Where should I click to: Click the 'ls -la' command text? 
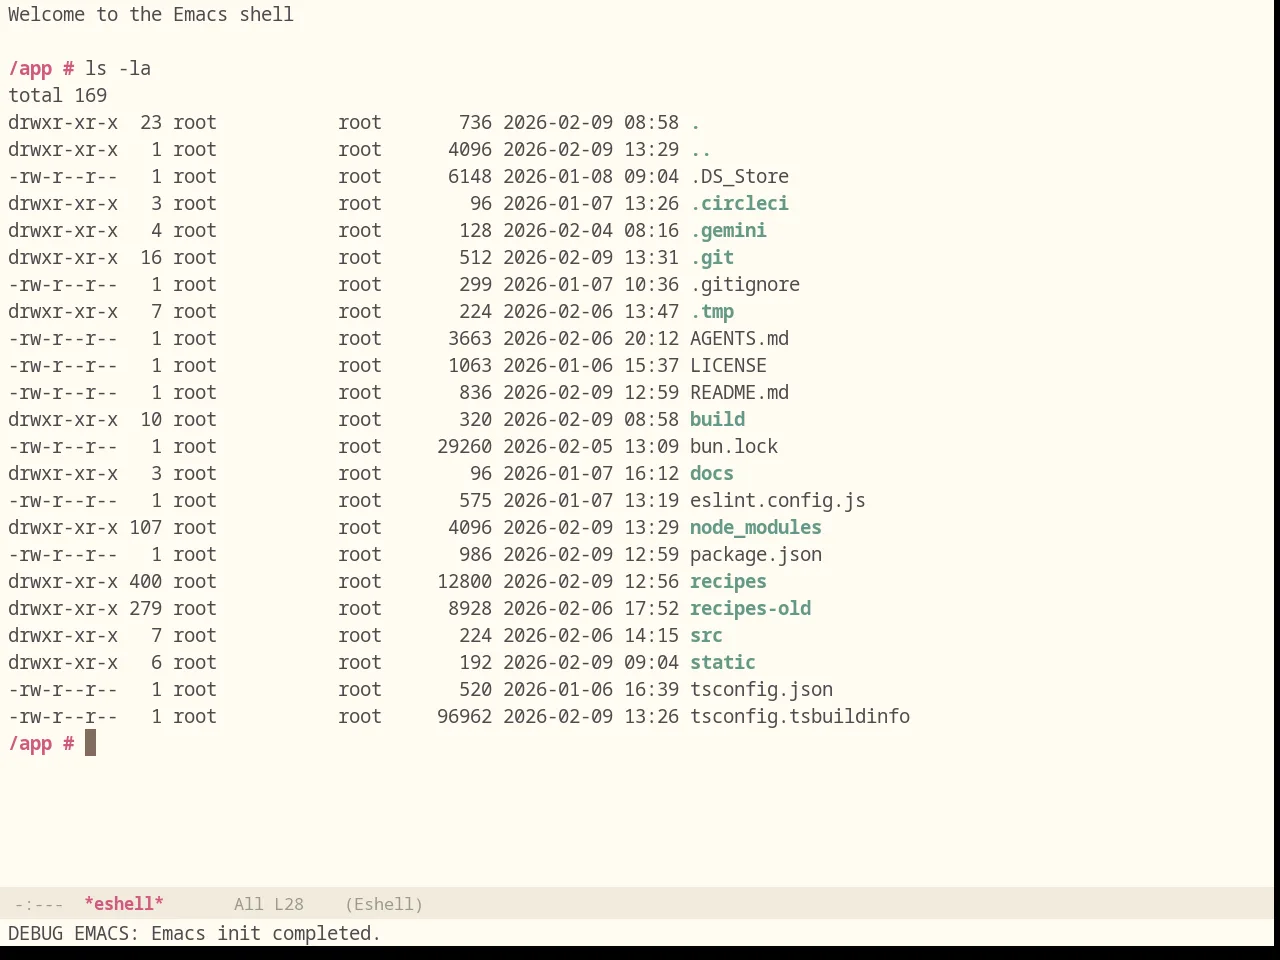pos(118,68)
